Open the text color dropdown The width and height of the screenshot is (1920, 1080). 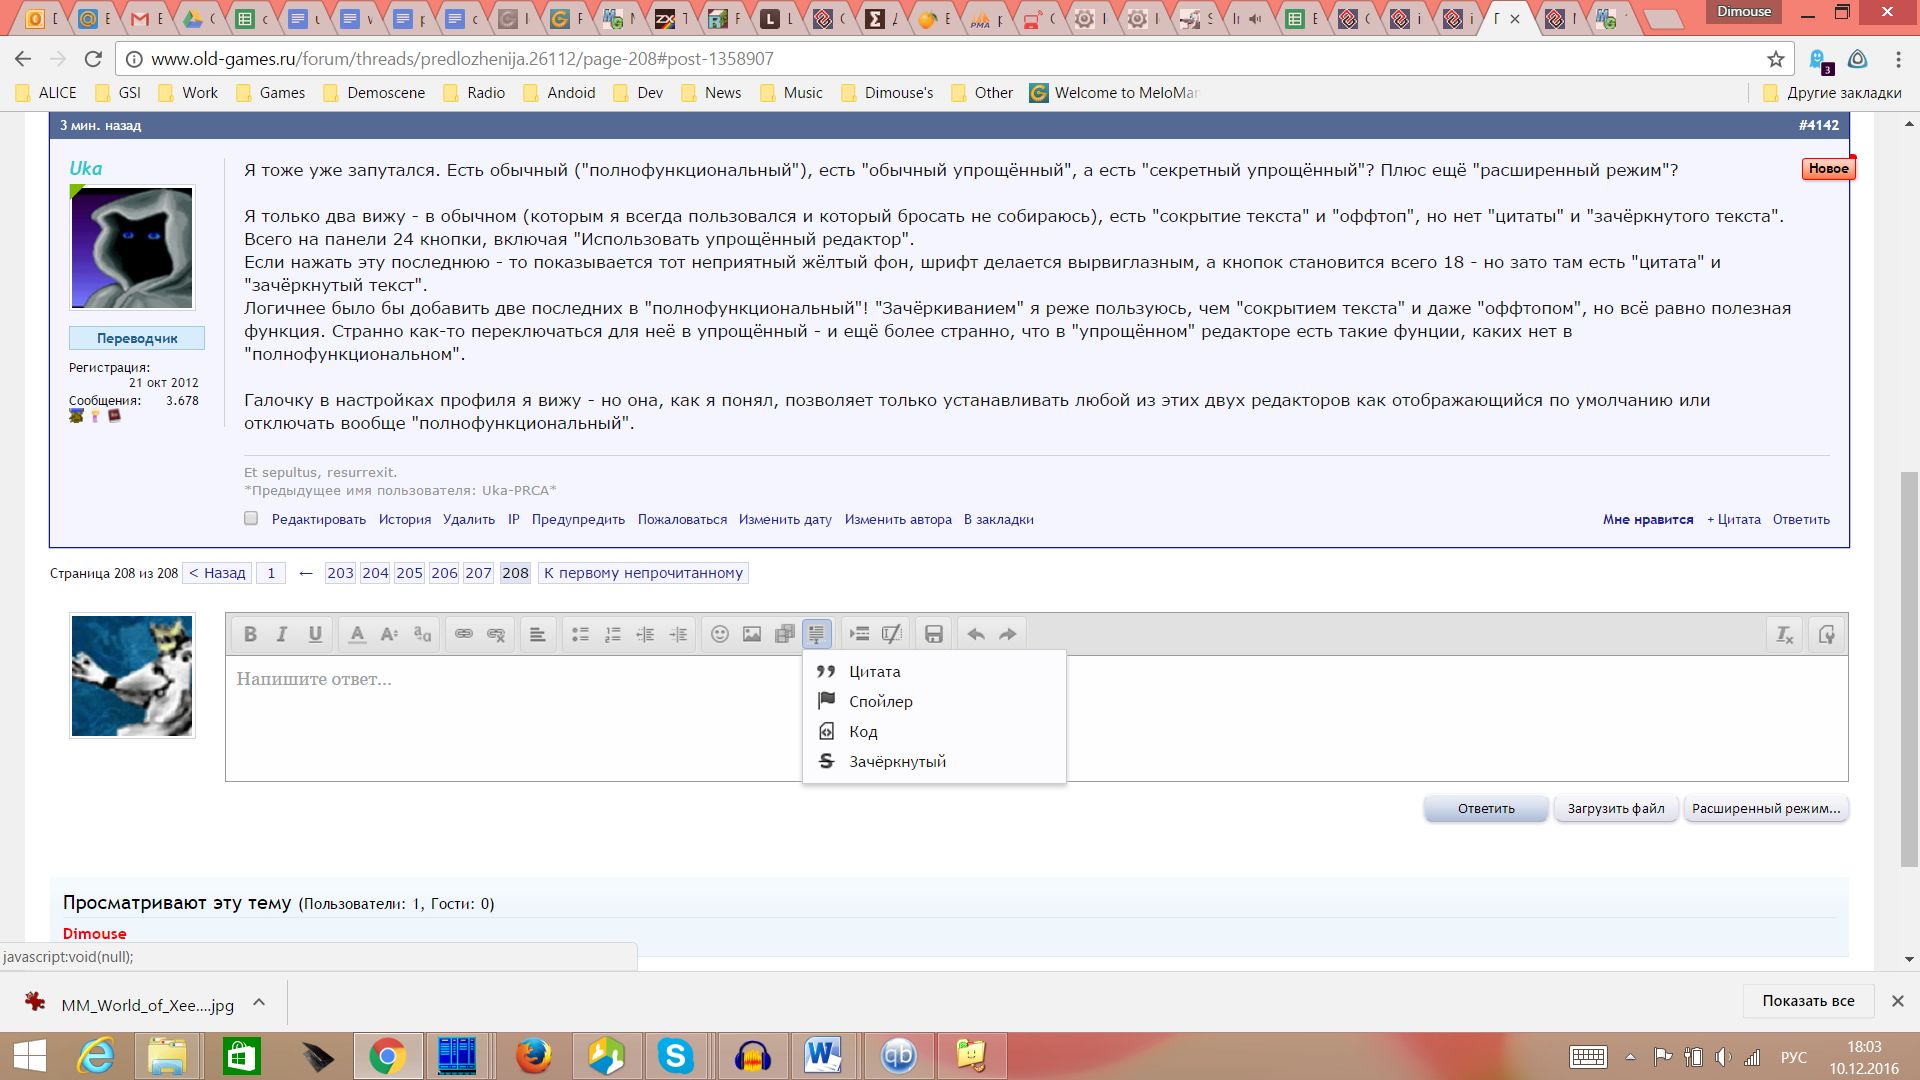tap(357, 634)
